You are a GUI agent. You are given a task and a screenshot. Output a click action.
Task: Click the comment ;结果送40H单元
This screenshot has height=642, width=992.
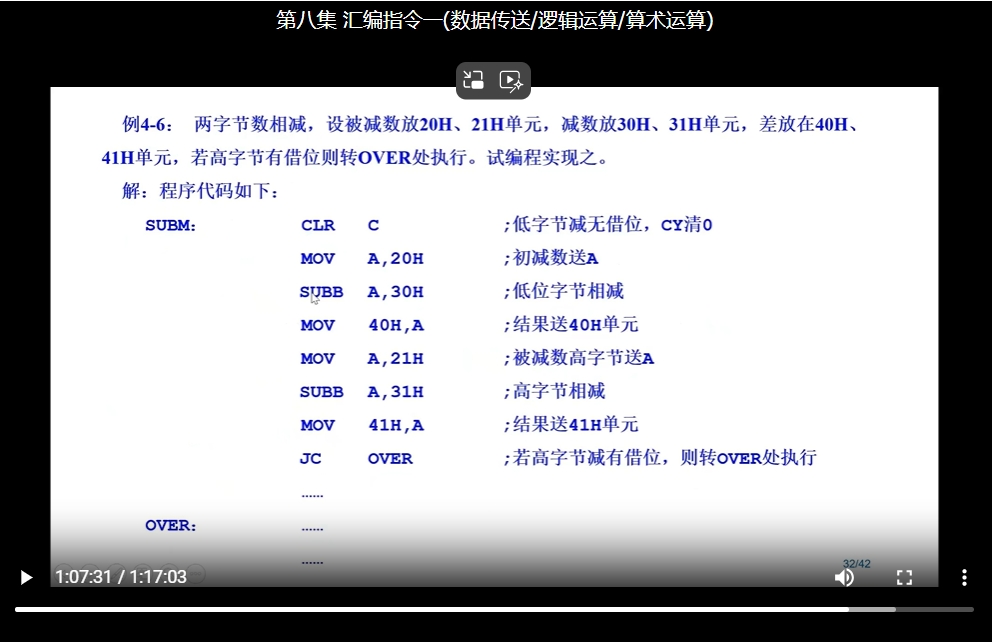pyautogui.click(x=571, y=324)
